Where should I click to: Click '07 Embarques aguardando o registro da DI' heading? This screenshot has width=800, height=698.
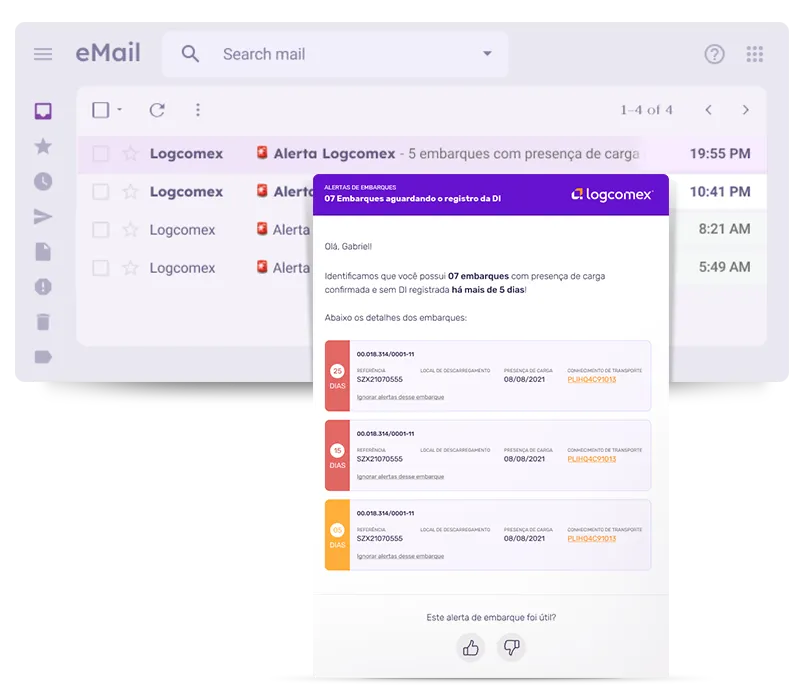pos(413,198)
